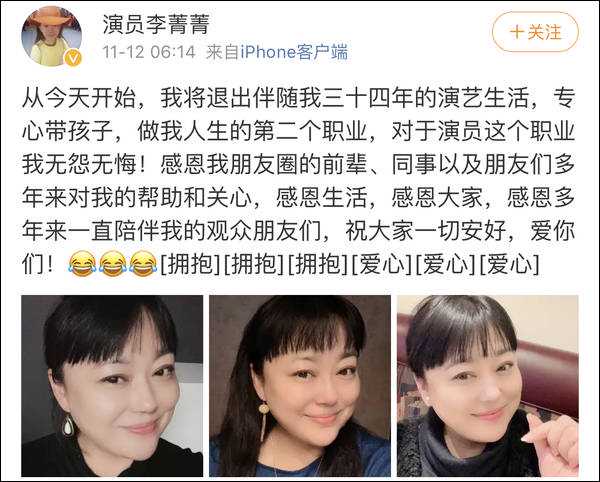Click the second [爱心] emoticon tag
Image resolution: width=600 pixels, height=482 pixels.
pyautogui.click(x=445, y=264)
